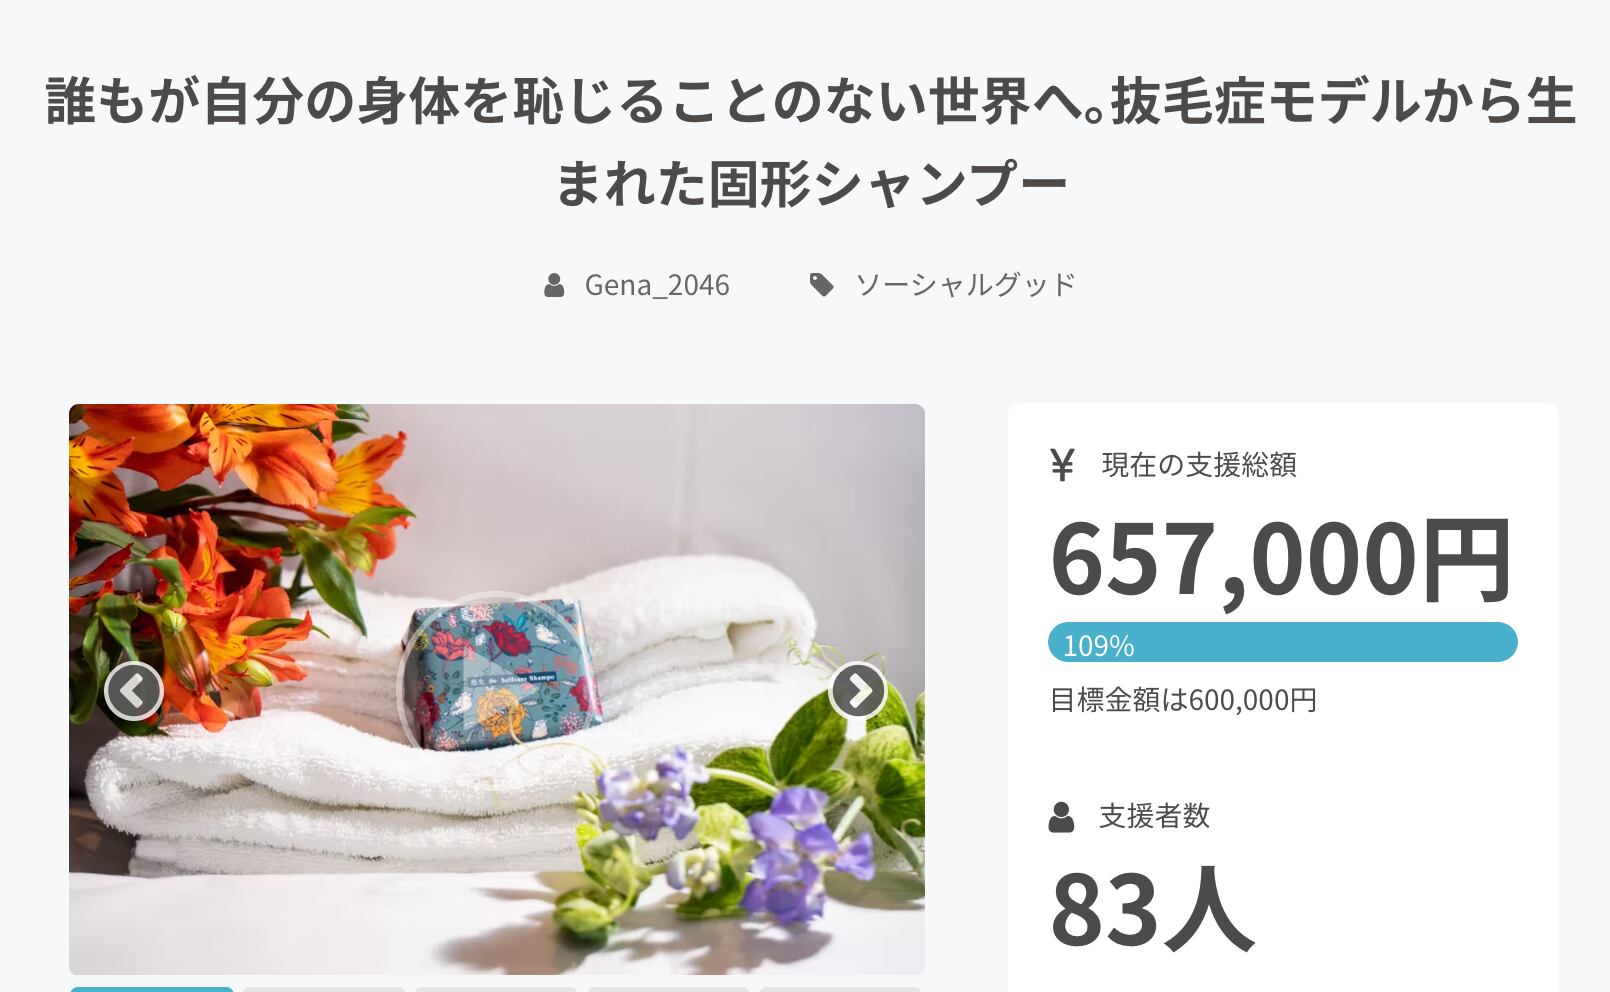Select the second slide indicator below the image
1610x992 pixels.
(324, 989)
